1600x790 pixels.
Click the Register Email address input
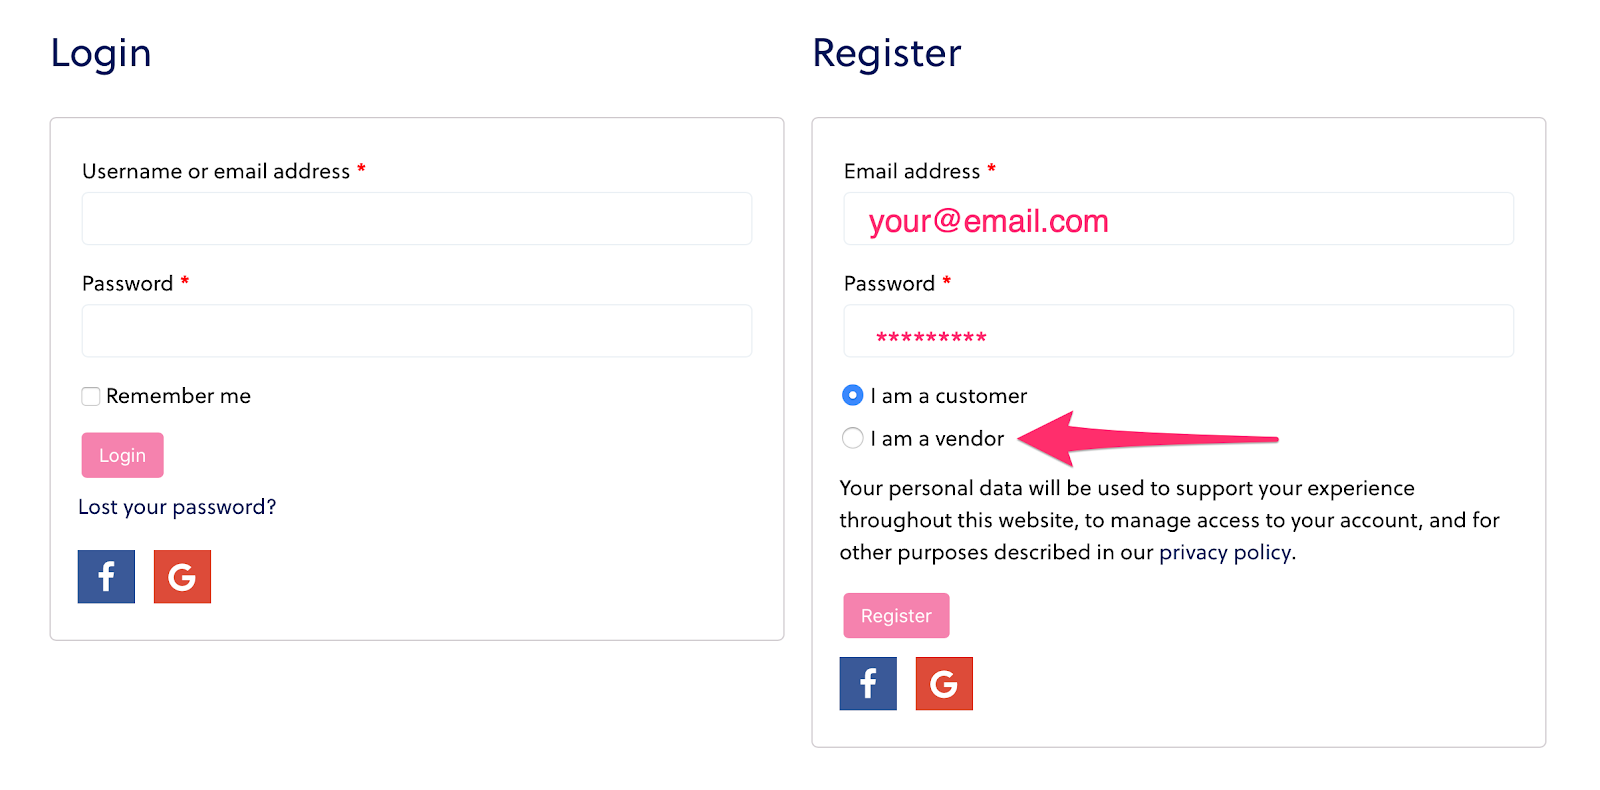1178,219
